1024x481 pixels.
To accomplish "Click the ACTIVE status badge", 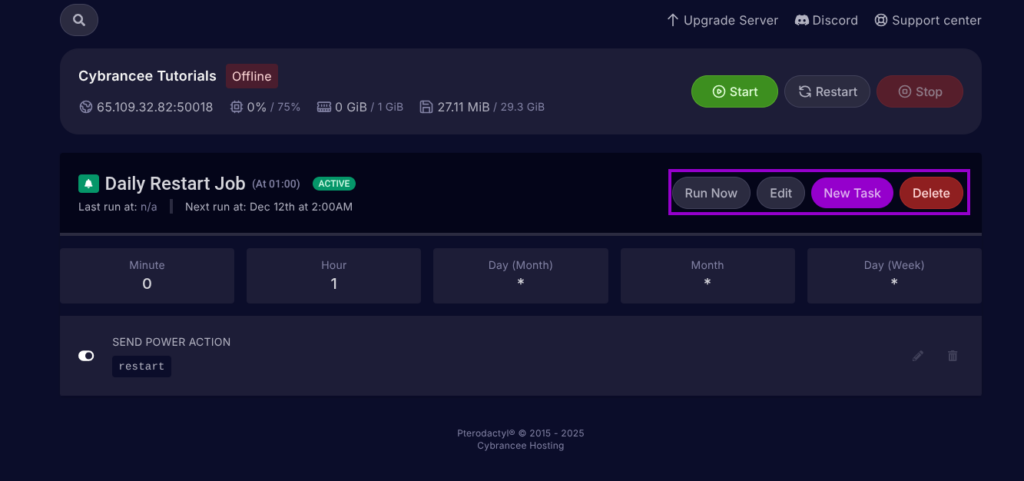I will pos(334,183).
